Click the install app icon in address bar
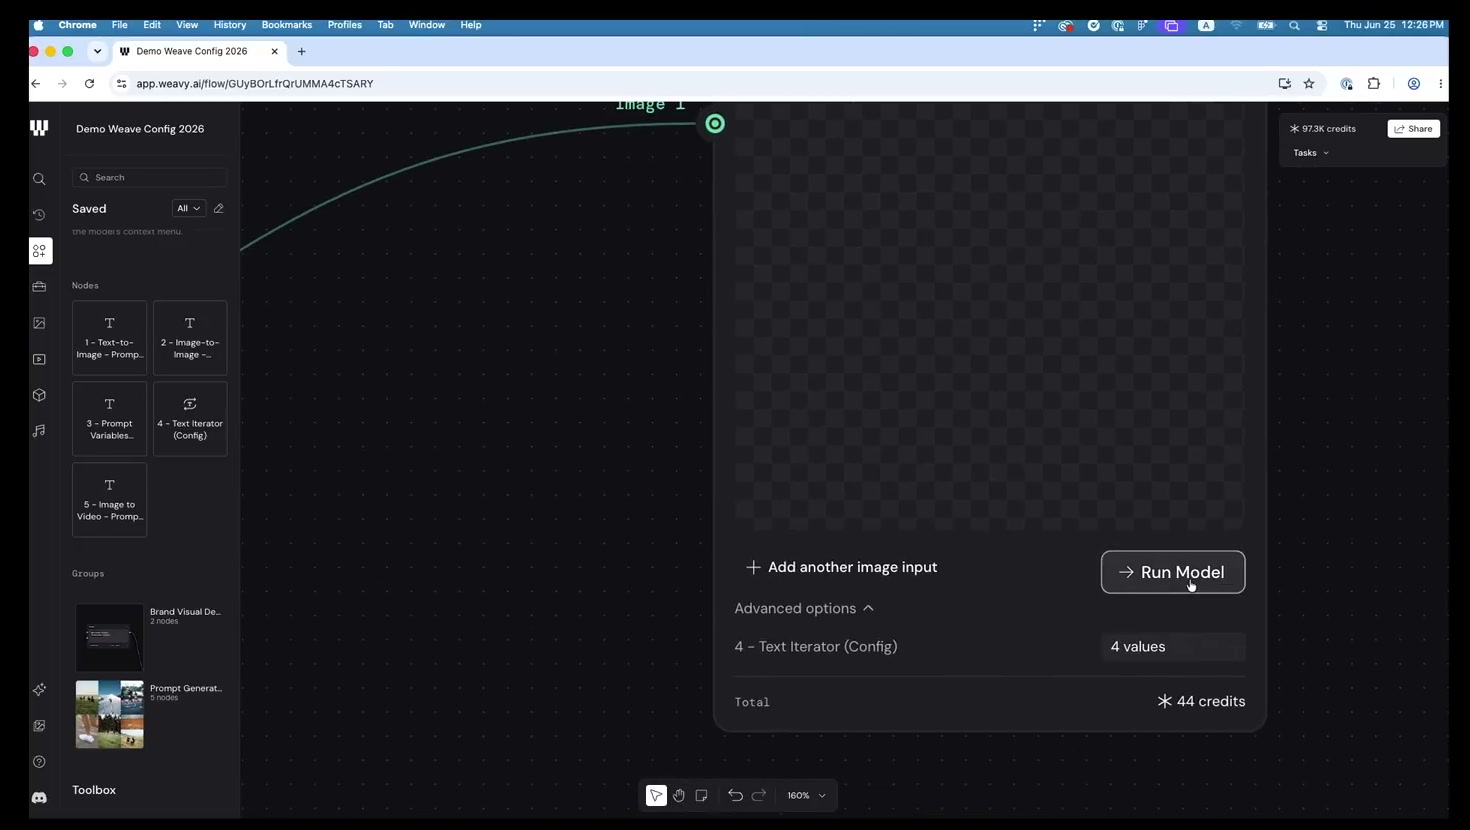This screenshot has width=1470, height=830. [x=1285, y=84]
